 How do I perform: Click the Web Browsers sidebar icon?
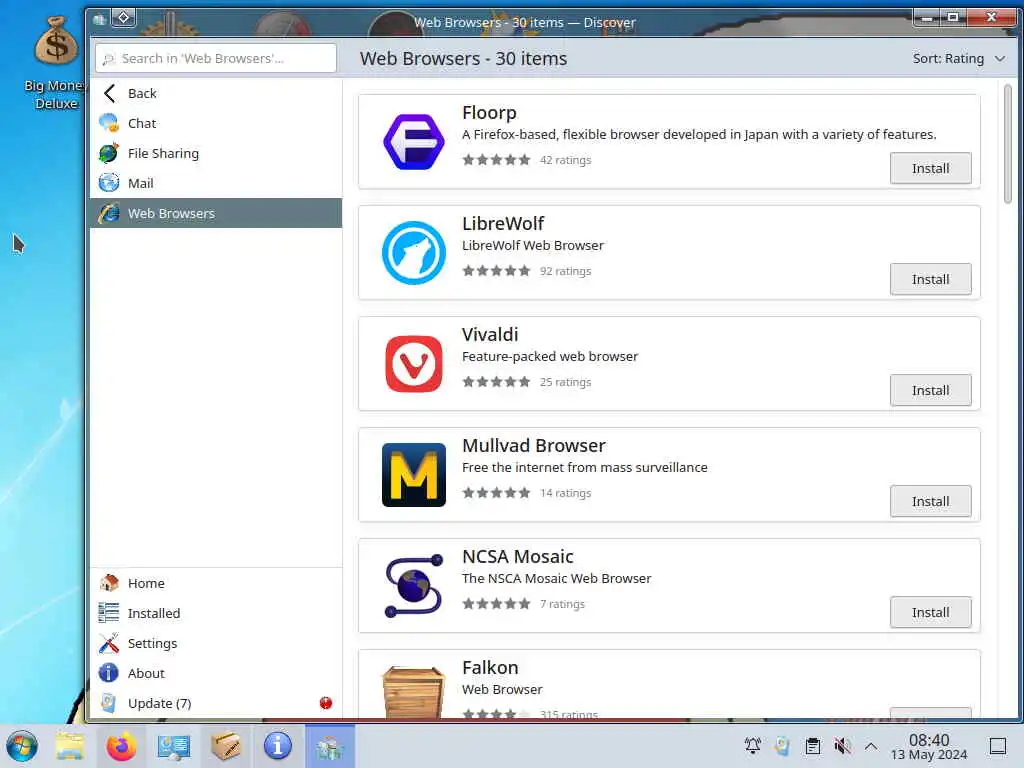pyautogui.click(x=108, y=214)
